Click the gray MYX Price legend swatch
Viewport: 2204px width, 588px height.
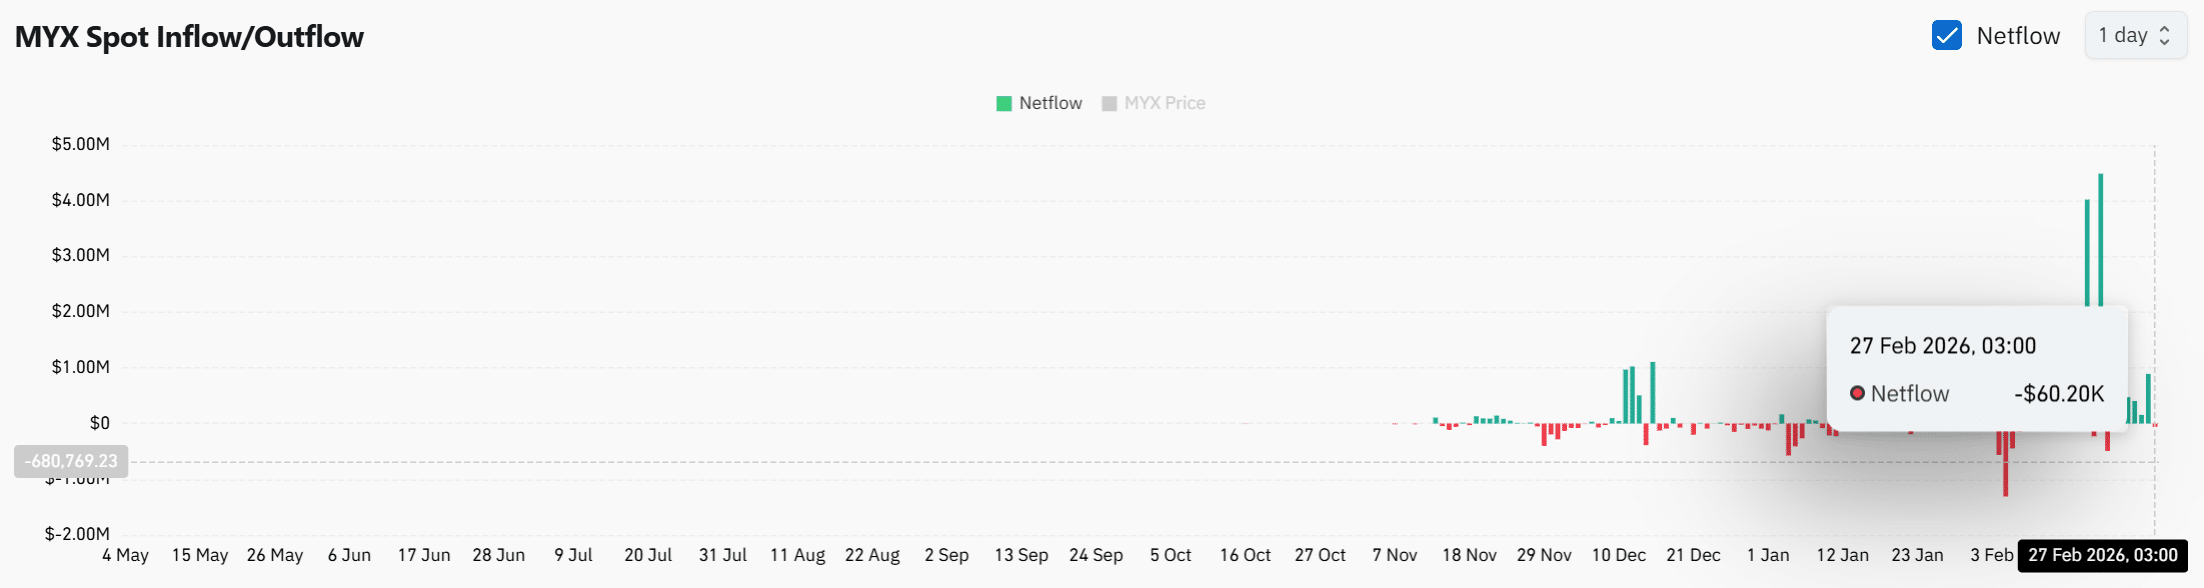1108,103
